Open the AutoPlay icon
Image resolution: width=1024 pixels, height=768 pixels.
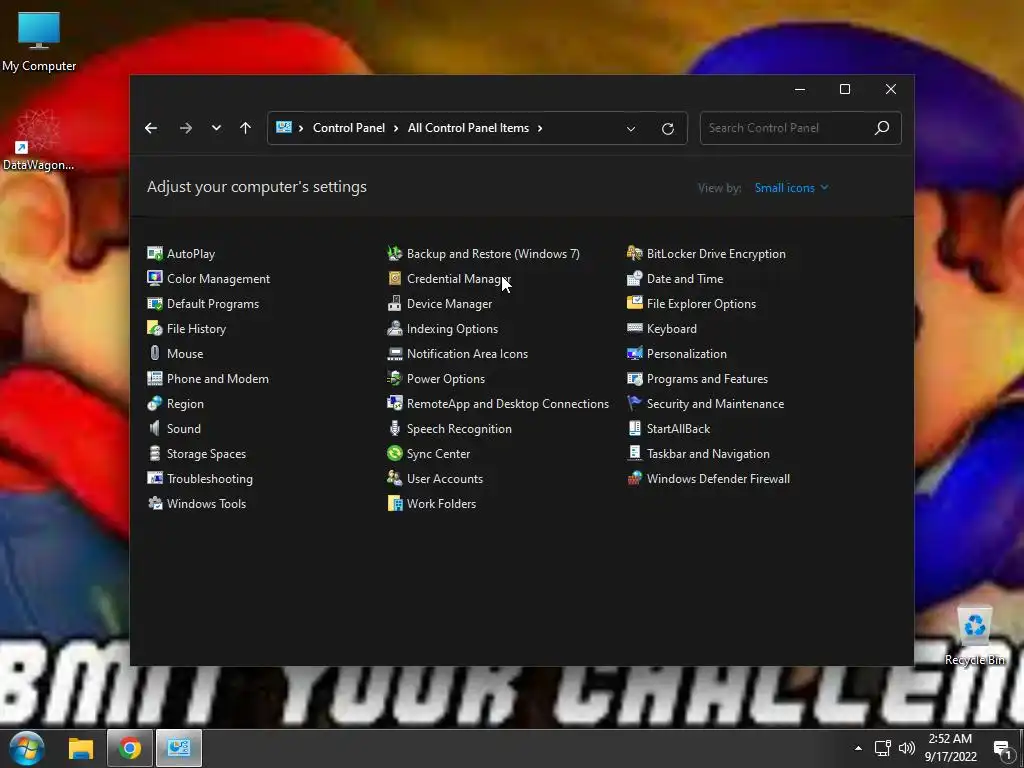155,253
